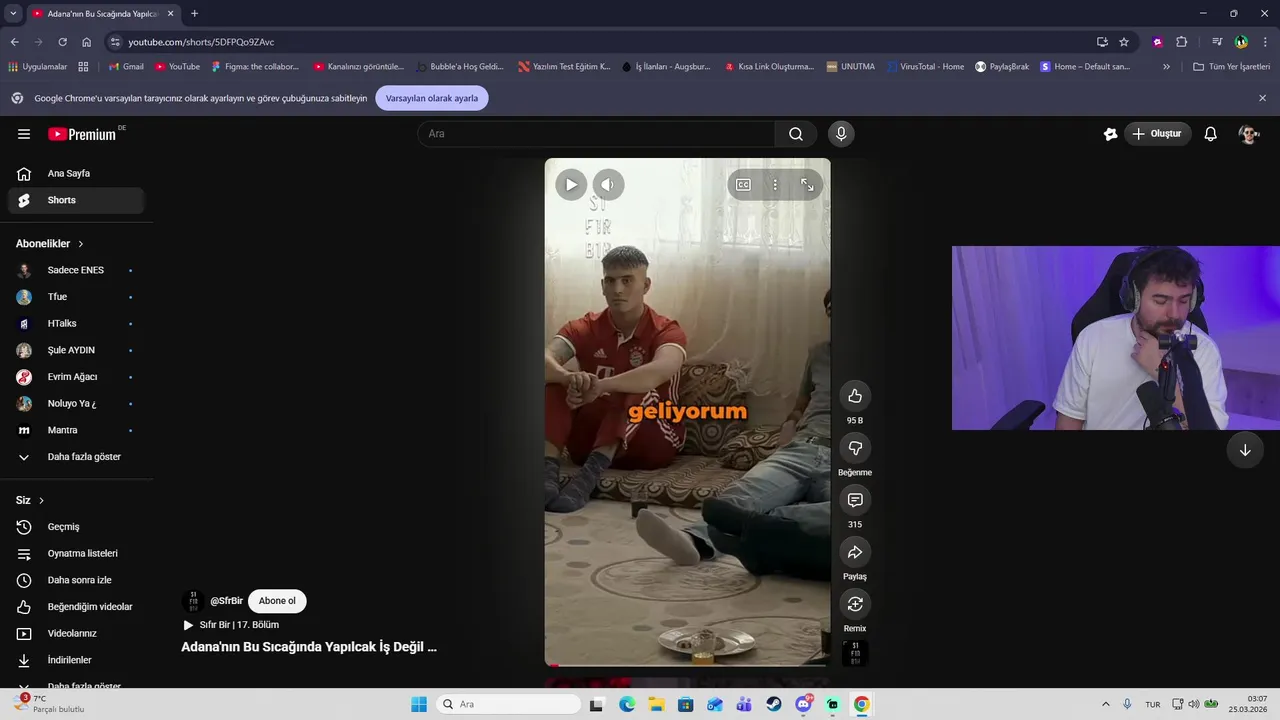Dislike this Short
This screenshot has height=720, width=1280.
pyautogui.click(x=855, y=448)
